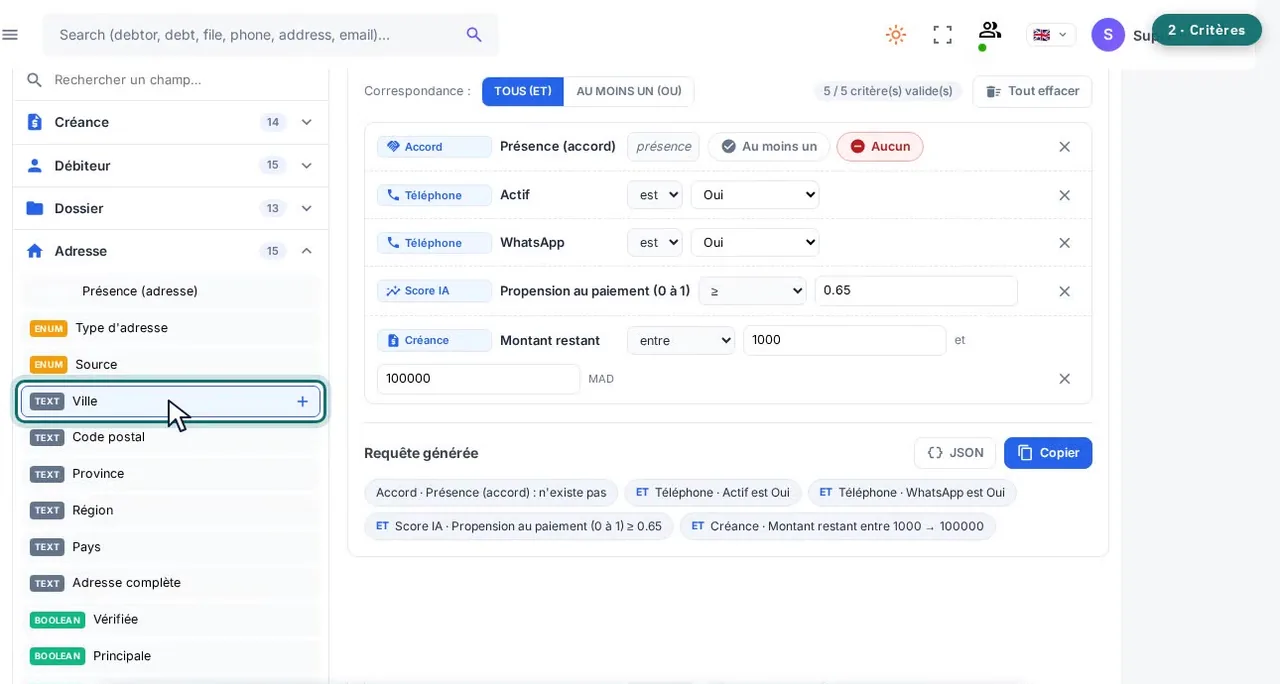Select the Type d'adresse field
The width and height of the screenshot is (1280, 684).
(x=171, y=328)
